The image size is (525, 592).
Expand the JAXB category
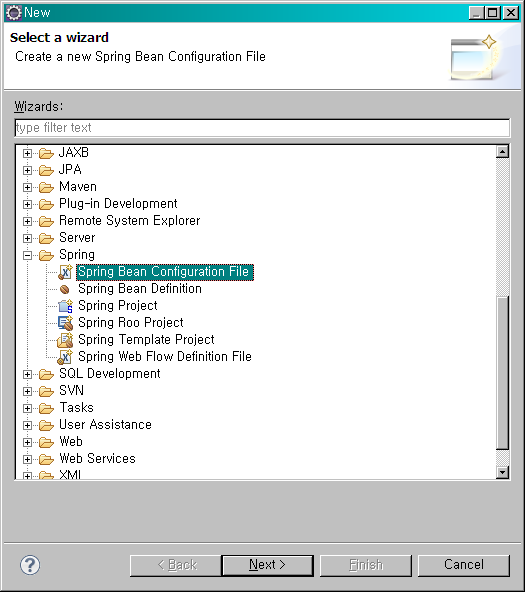tap(27, 153)
